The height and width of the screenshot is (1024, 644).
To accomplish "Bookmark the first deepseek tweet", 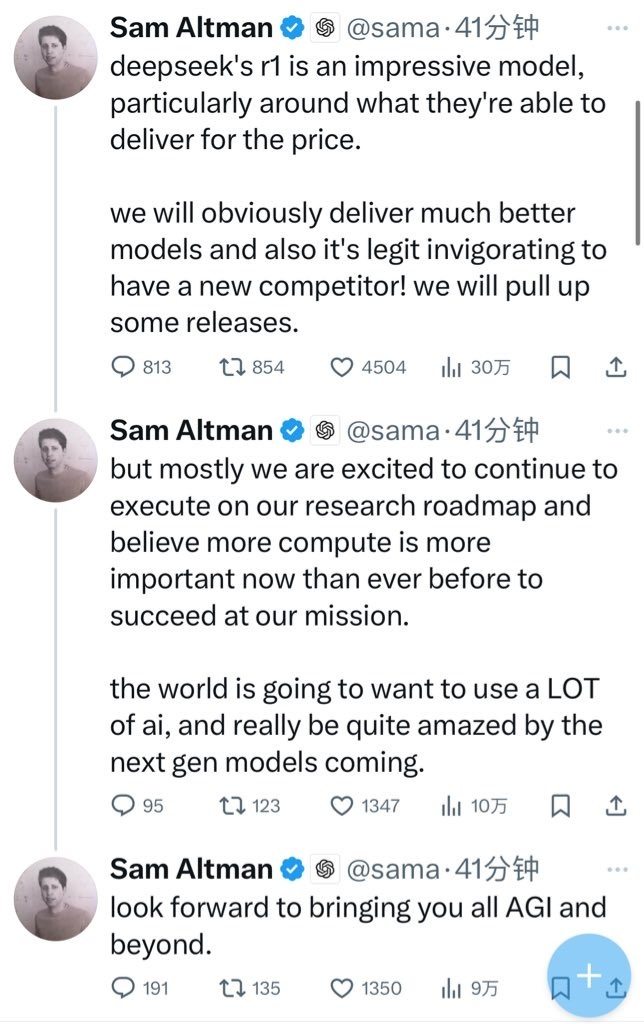I will click(560, 368).
